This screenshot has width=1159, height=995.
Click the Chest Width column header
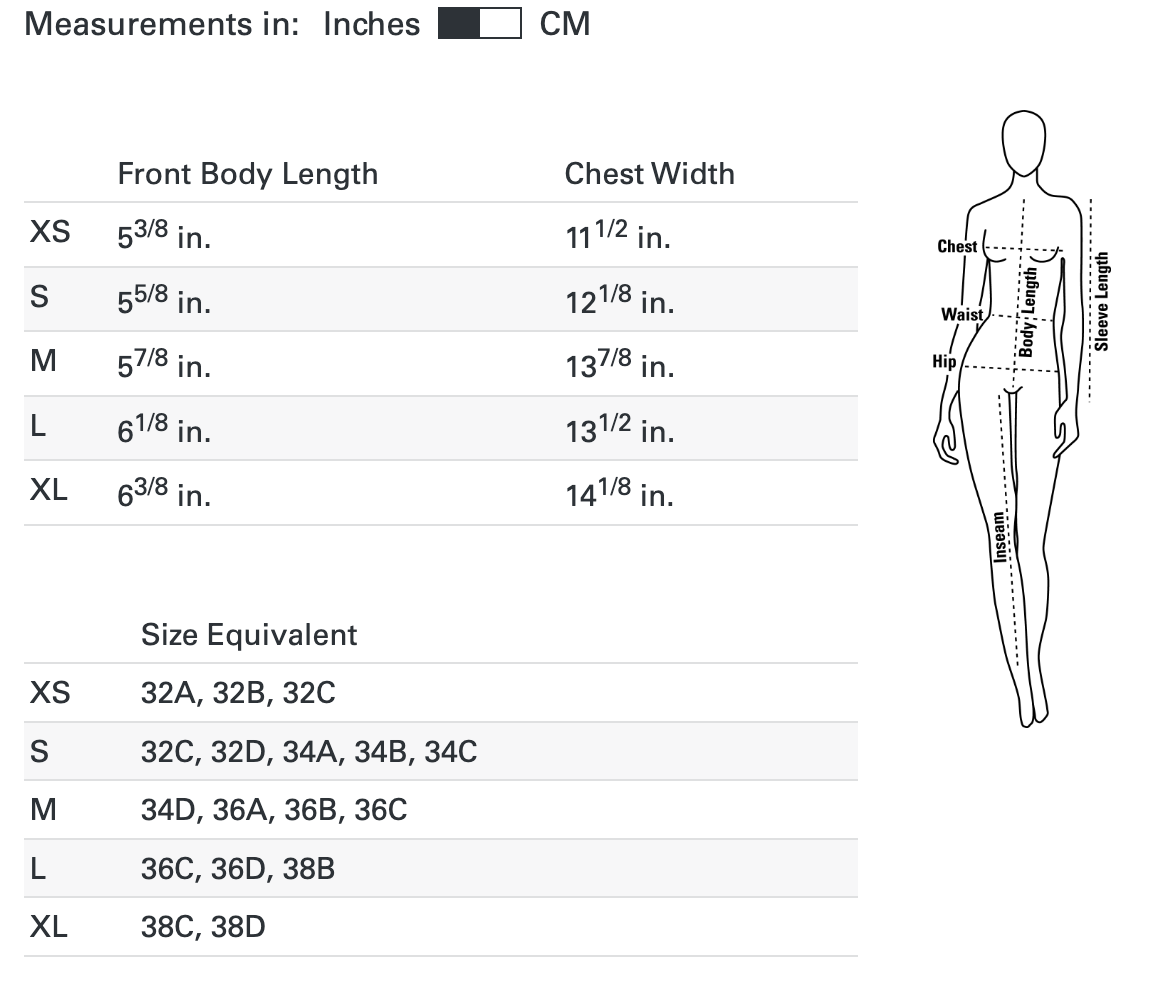pos(650,174)
